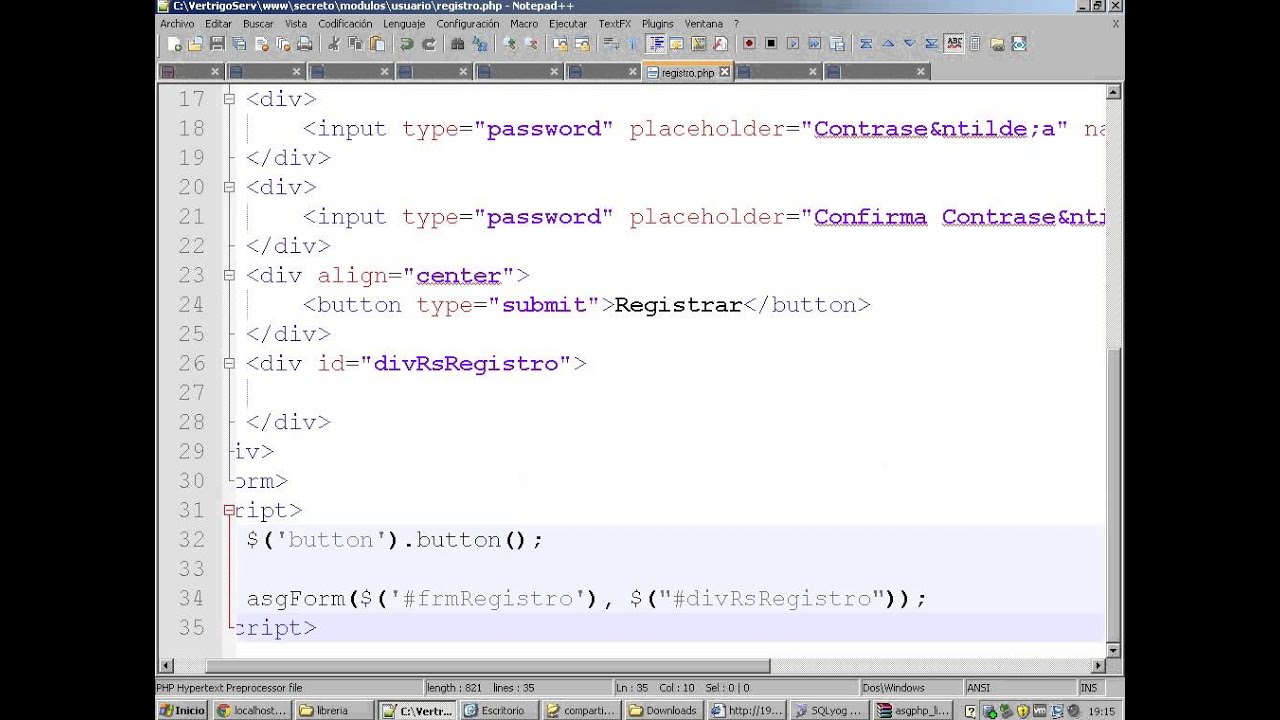Switch to Downloads in the taskbar

(663, 711)
